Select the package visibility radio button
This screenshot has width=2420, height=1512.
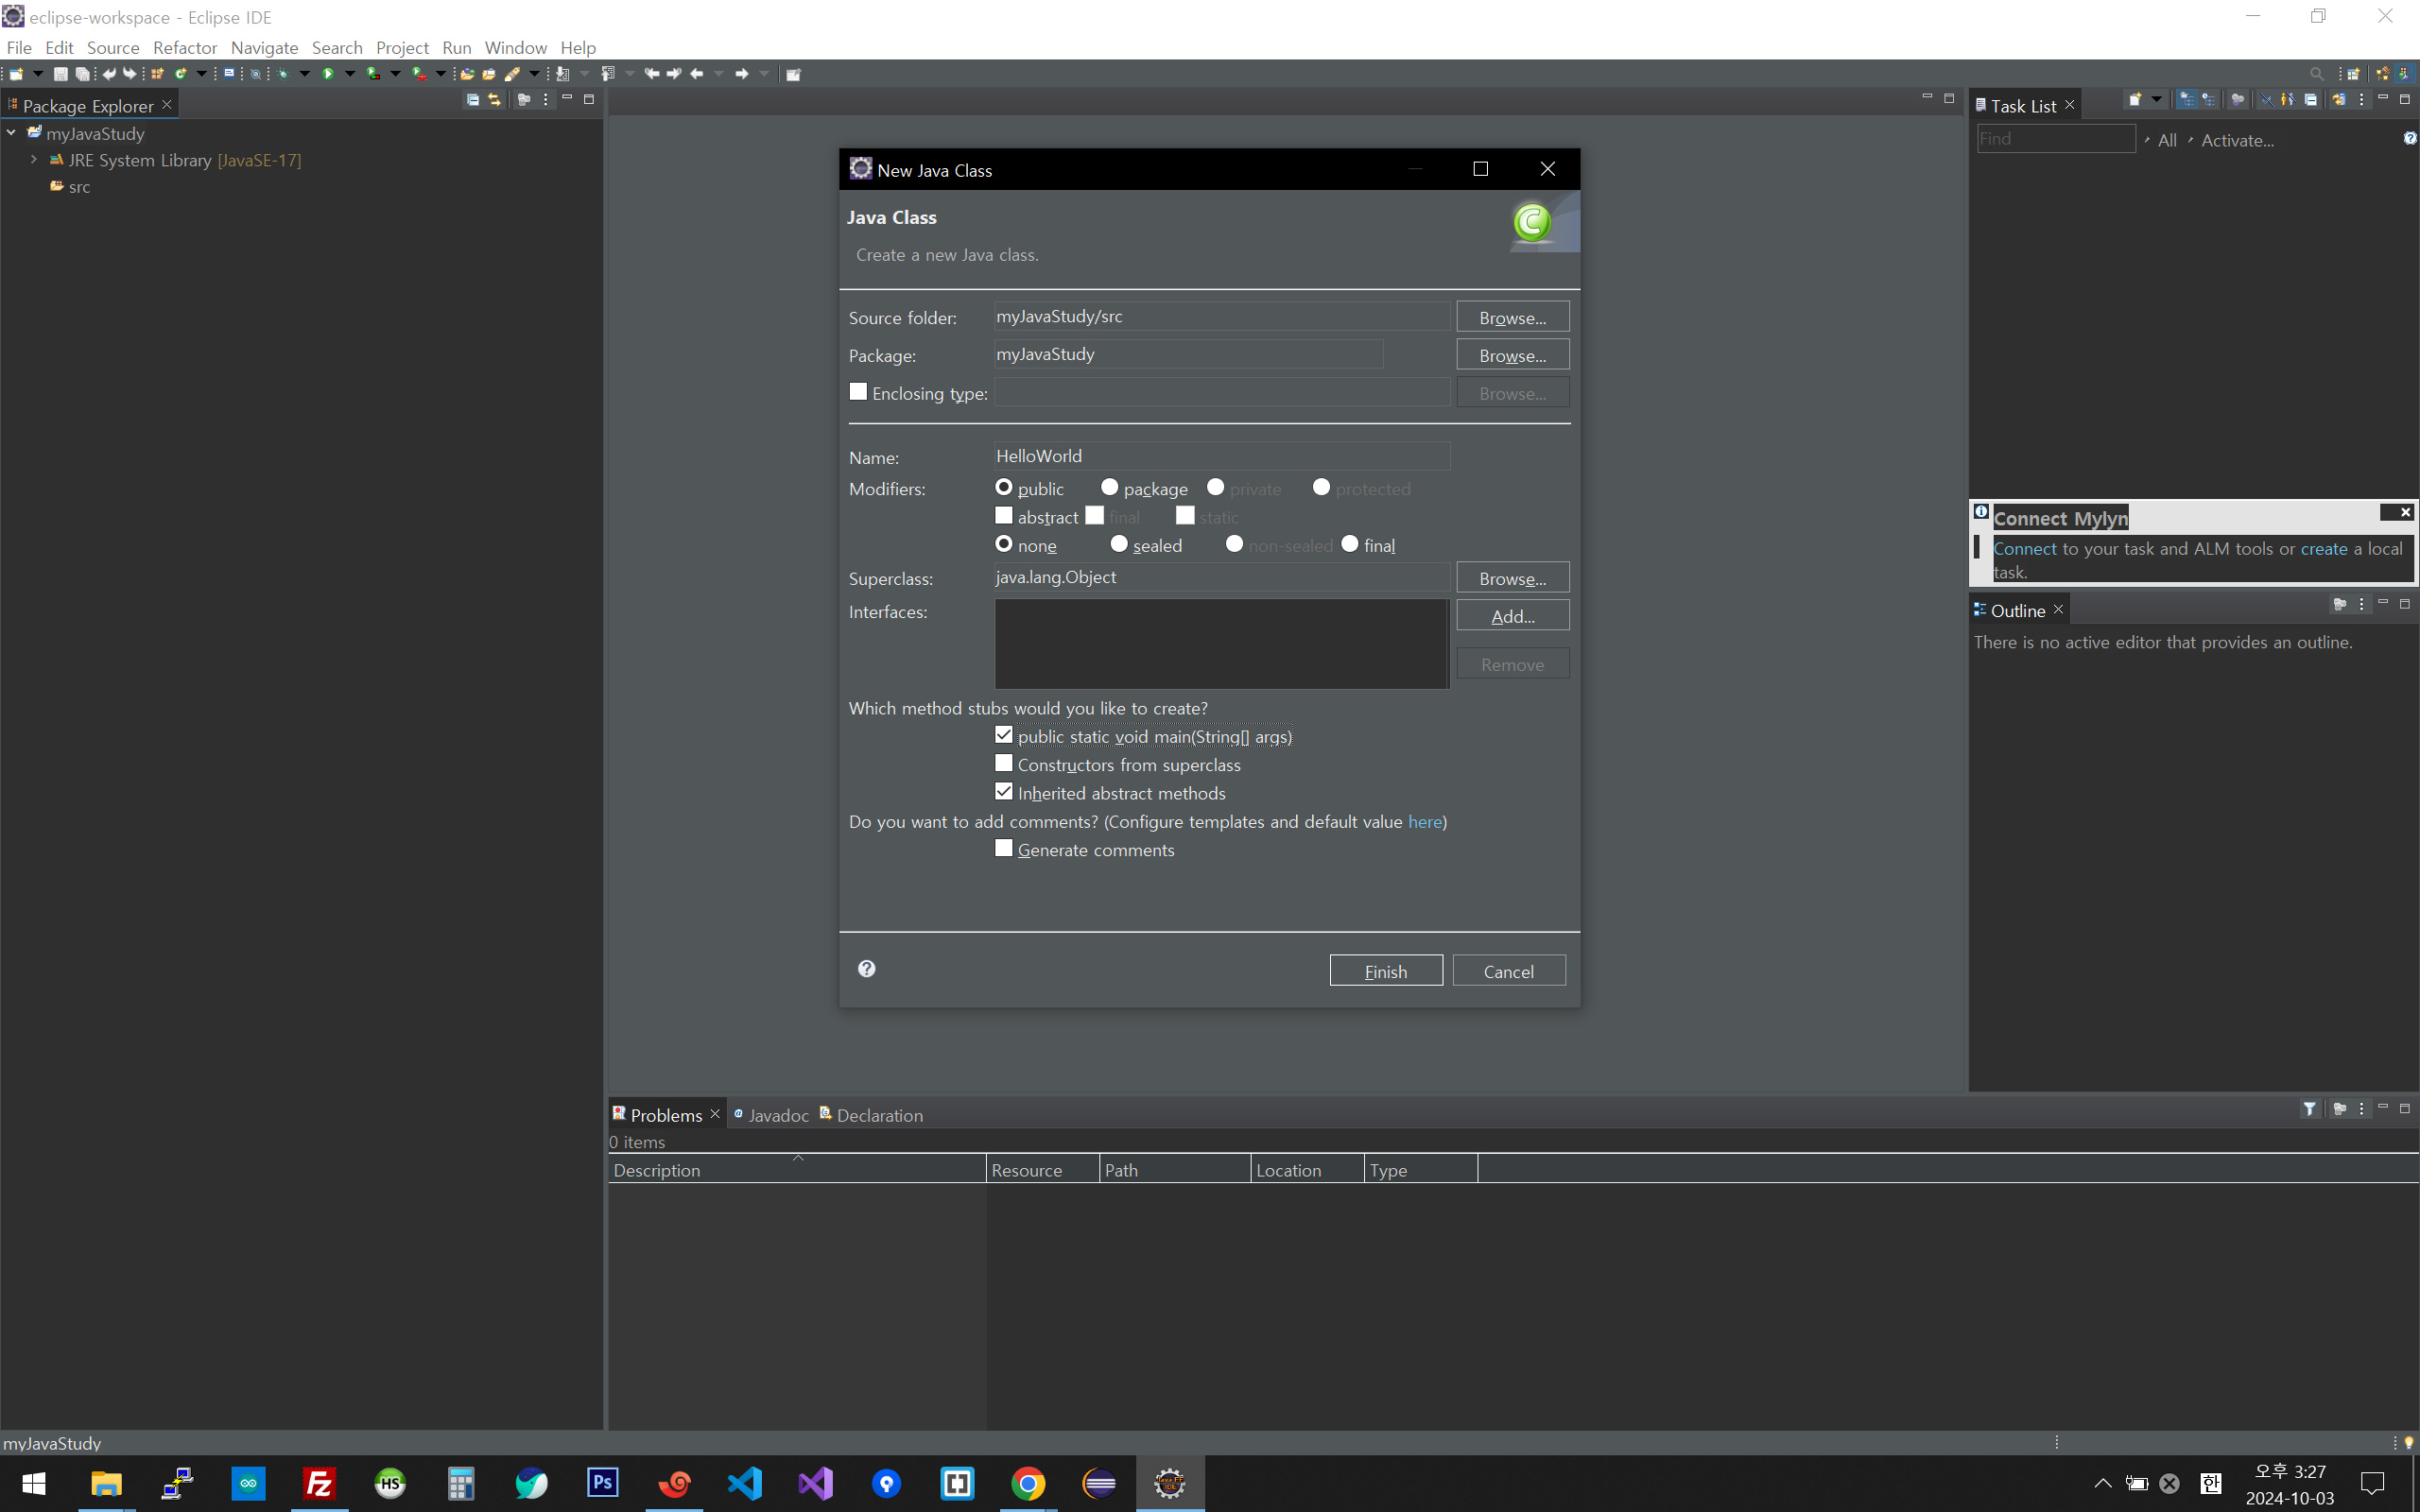tap(1109, 487)
